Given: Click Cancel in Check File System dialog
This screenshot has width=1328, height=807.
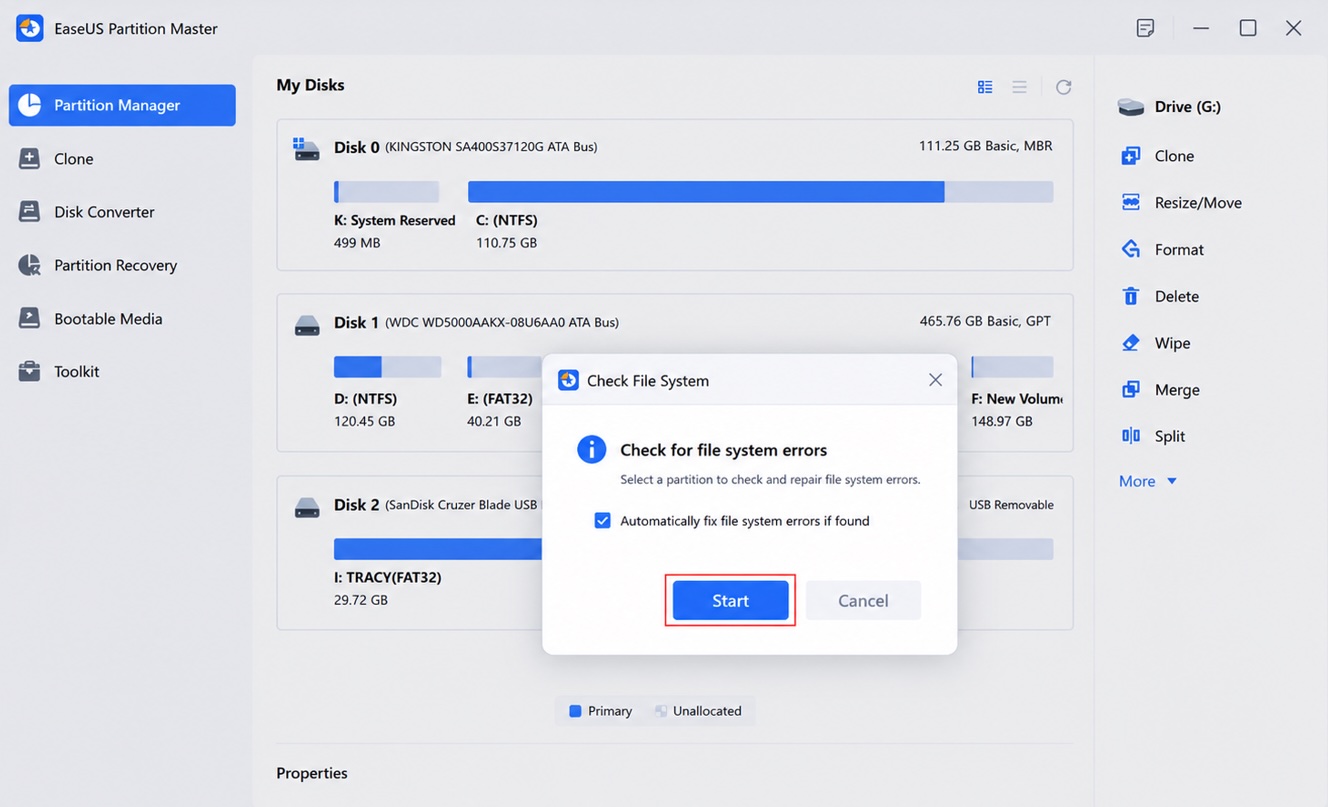Looking at the screenshot, I should pos(863,600).
